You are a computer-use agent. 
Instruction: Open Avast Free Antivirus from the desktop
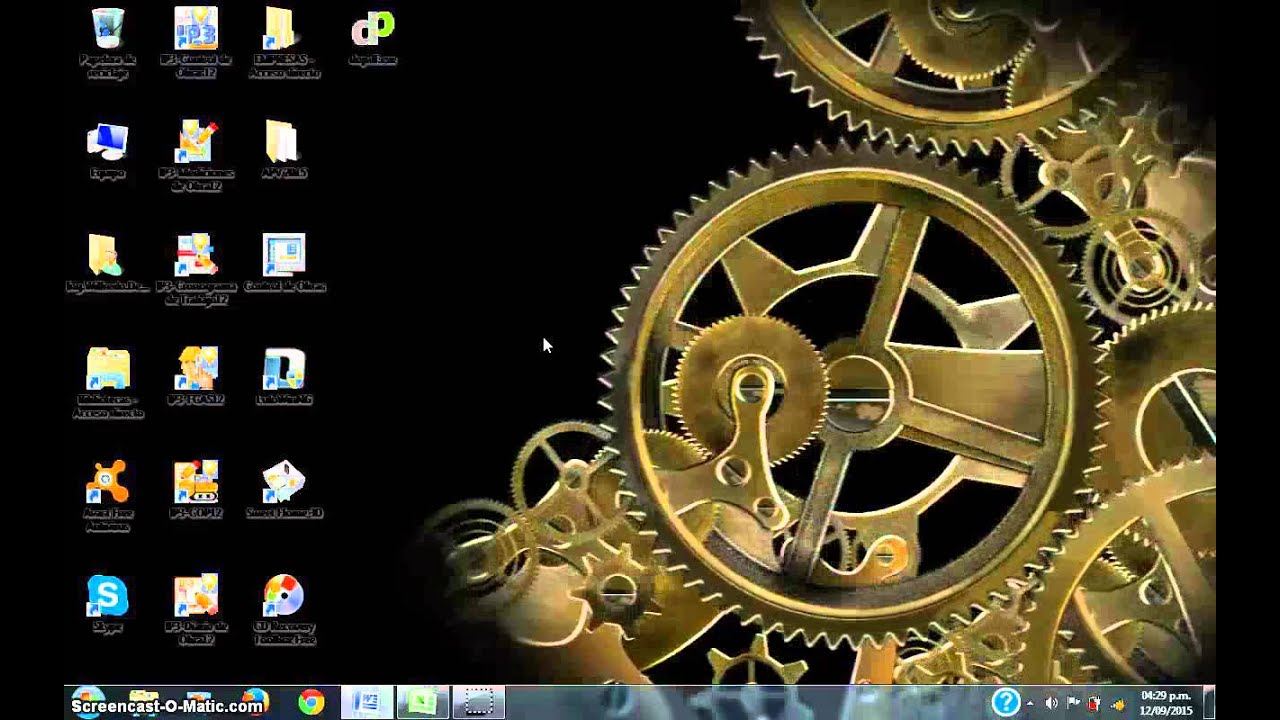[x=107, y=496]
